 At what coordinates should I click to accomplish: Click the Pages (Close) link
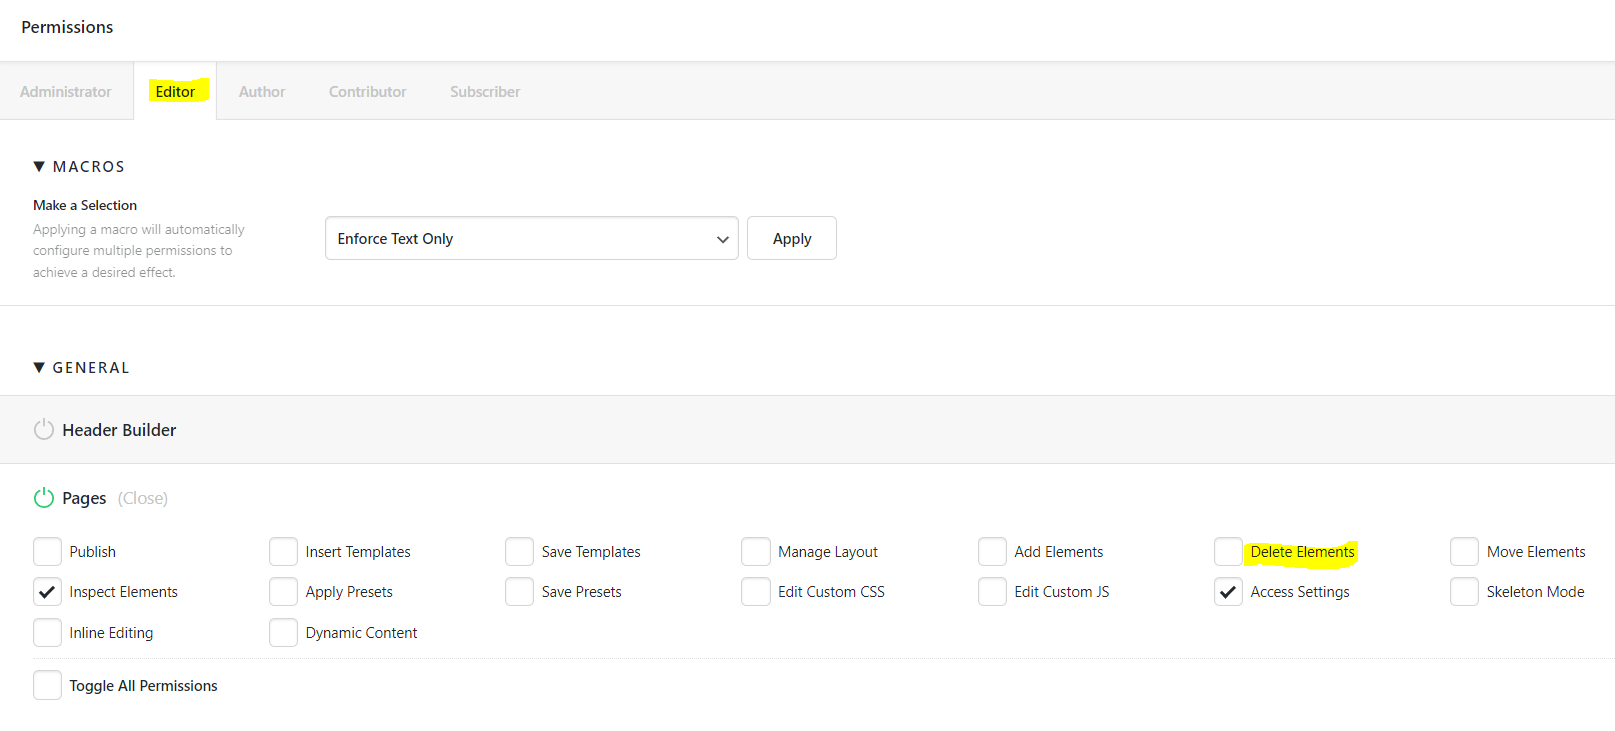143,498
